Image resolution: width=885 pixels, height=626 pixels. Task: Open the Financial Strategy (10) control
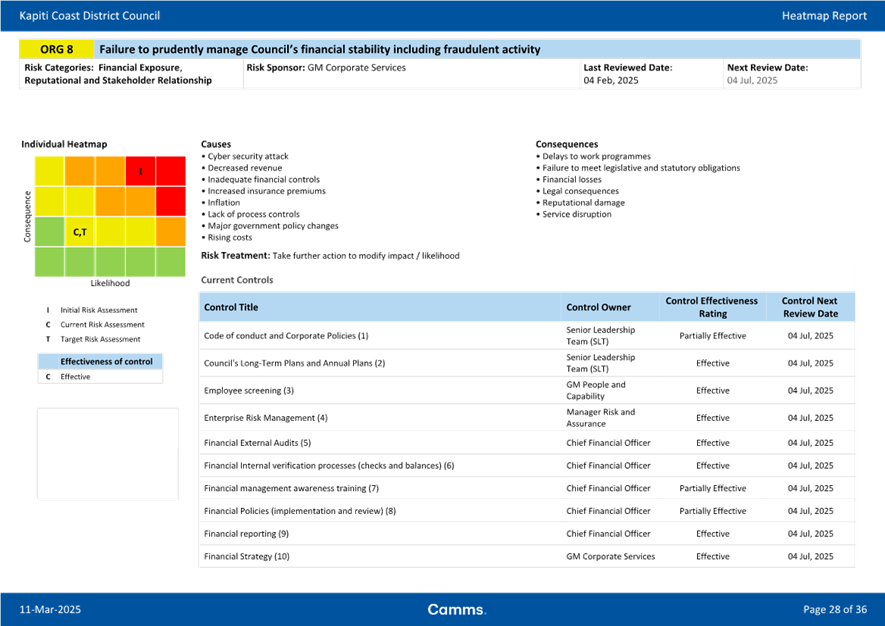coord(247,556)
